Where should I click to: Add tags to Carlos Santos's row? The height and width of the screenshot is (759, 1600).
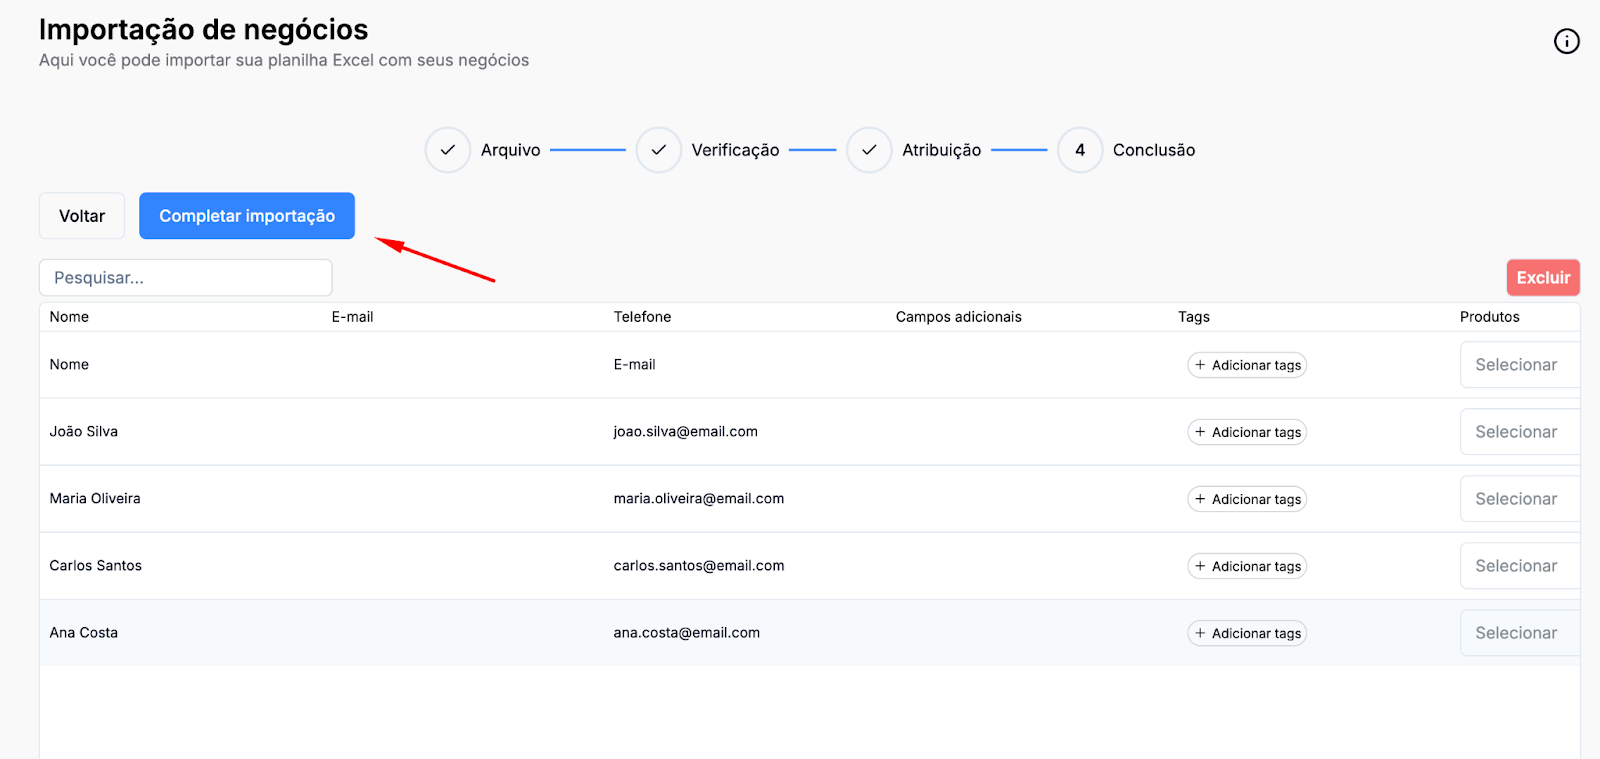pos(1247,566)
